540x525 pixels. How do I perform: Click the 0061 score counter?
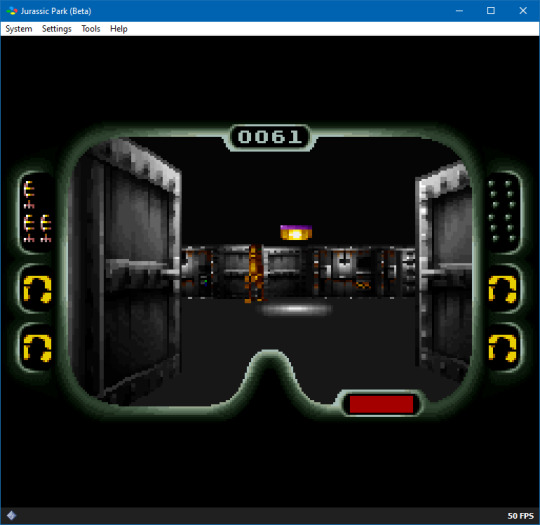pos(270,137)
